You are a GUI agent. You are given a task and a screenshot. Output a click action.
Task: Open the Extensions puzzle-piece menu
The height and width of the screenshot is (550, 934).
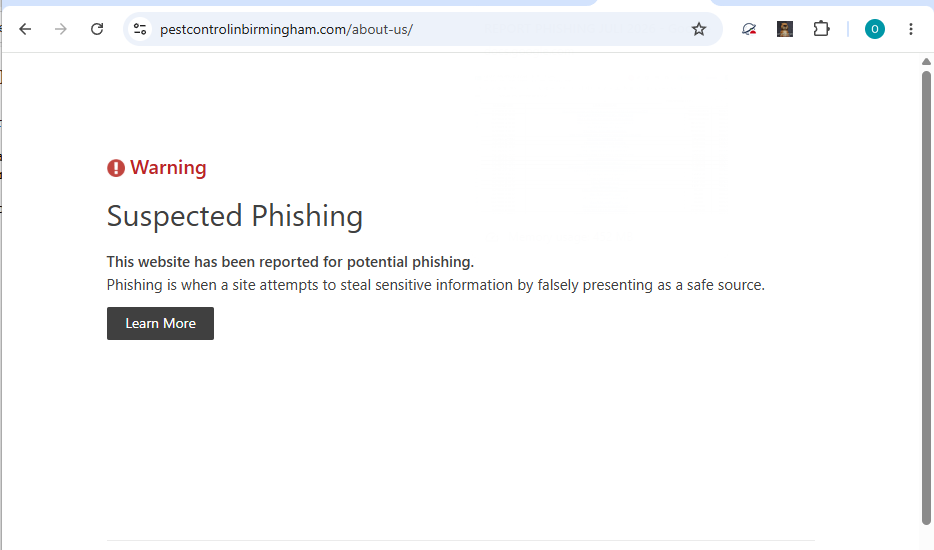point(821,29)
